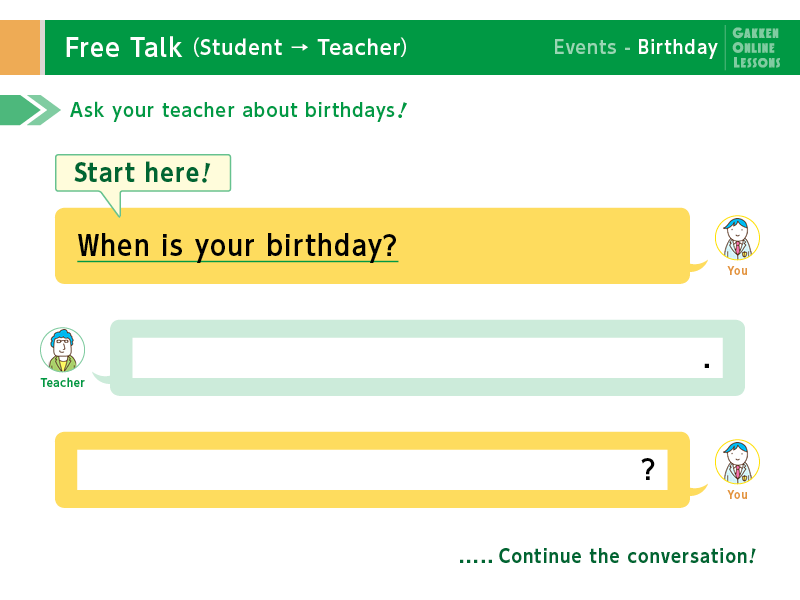Viewport: 800px width, 600px height.
Task: Click the Events label in header
Action: click(585, 47)
